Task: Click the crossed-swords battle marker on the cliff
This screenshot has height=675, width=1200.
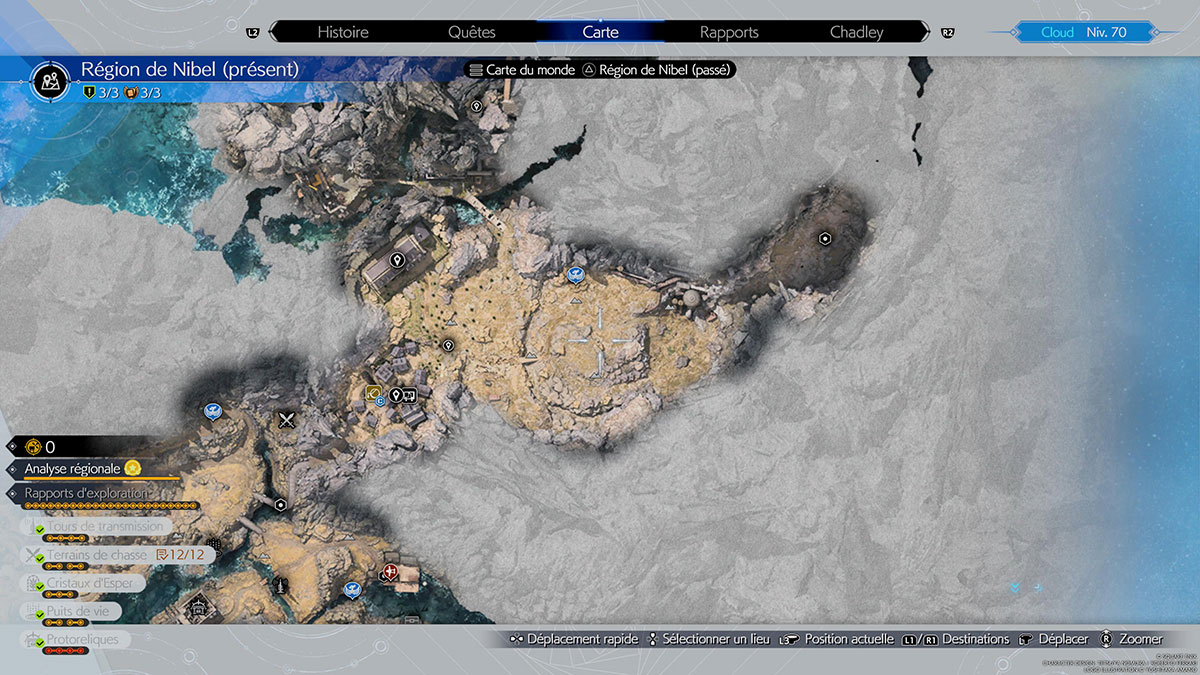Action: point(286,419)
